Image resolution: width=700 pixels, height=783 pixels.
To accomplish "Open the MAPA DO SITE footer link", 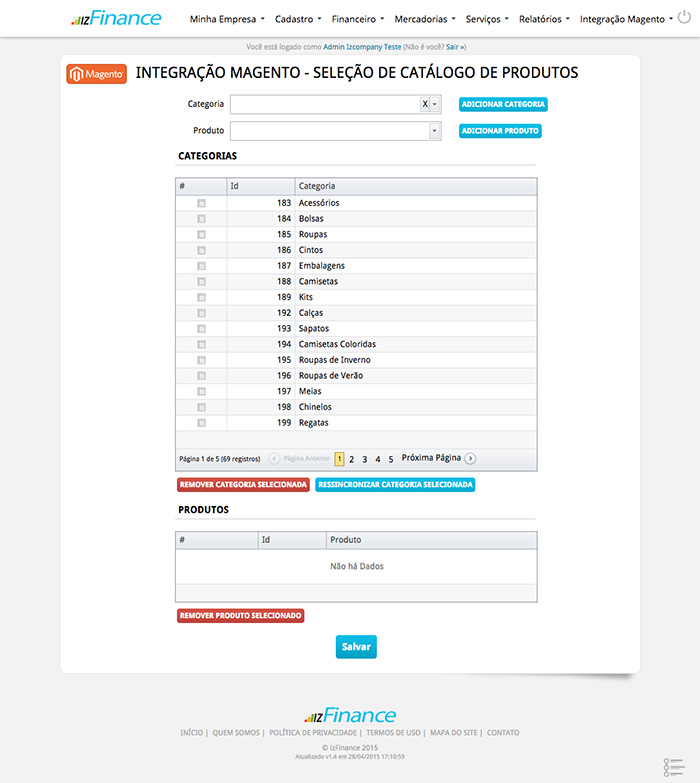I will coord(454,733).
